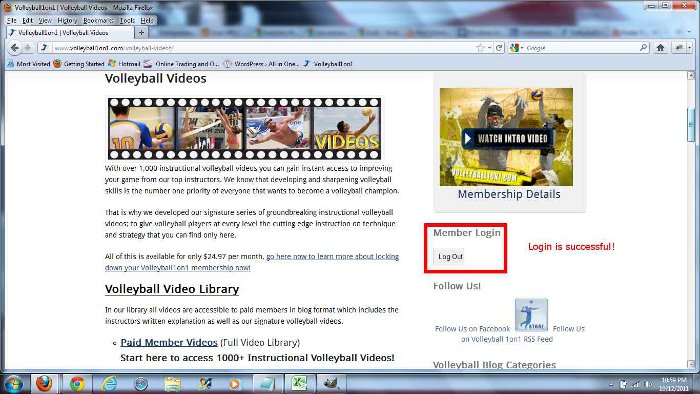Viewport: 700px width, 394px height.
Task: Select the Volleyball Videos browser tab
Action: tap(70, 33)
